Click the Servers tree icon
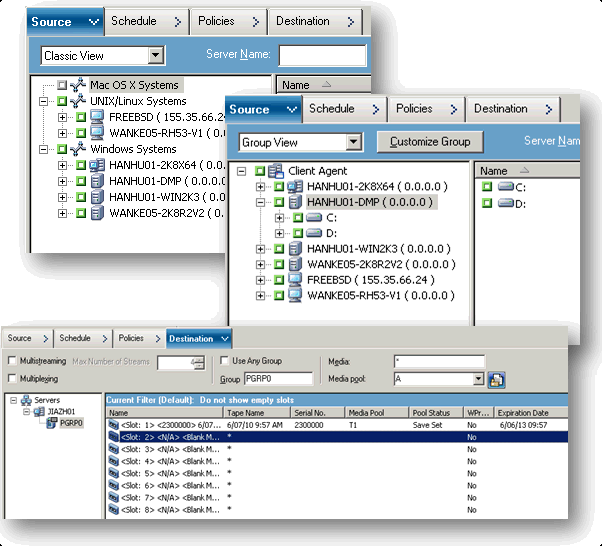The image size is (602, 546). point(26,400)
